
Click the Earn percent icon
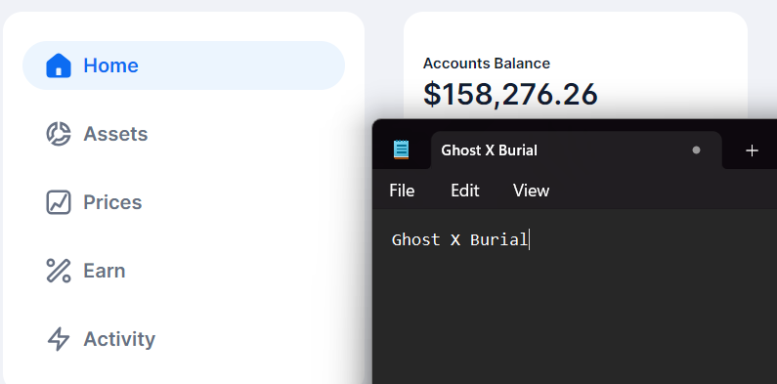pos(58,271)
